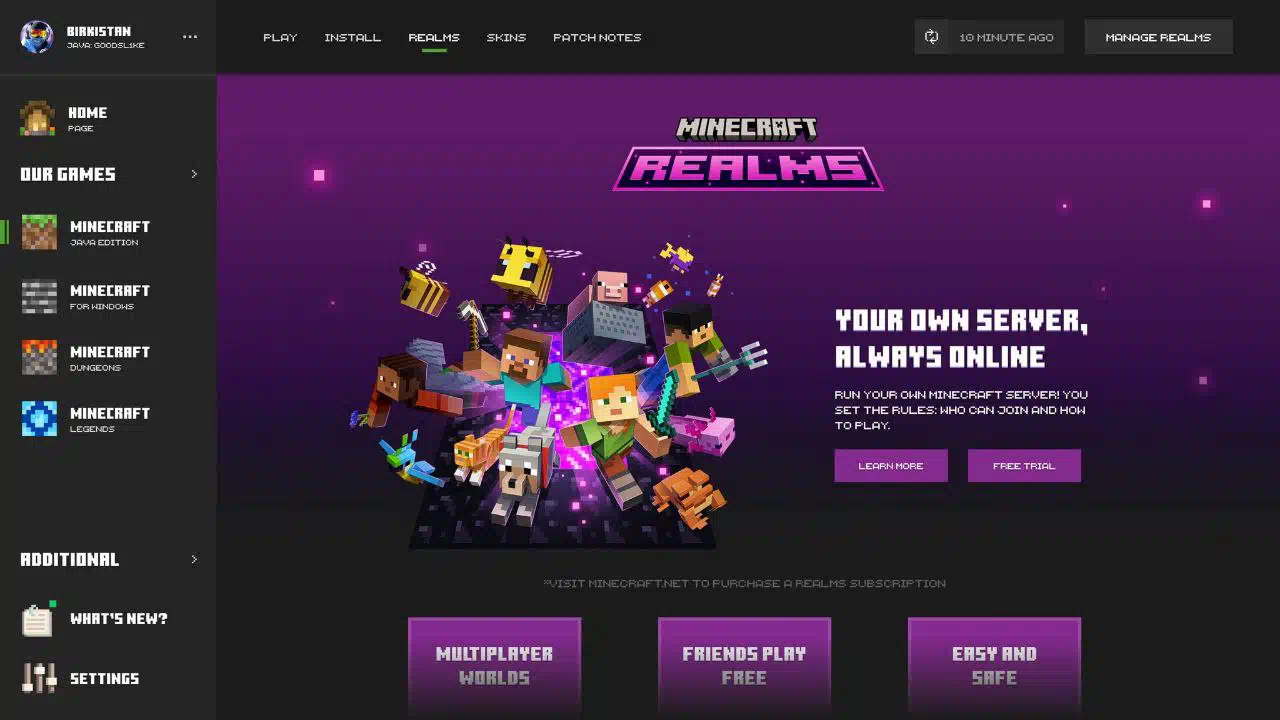Switch to the Skins tab
Image resolution: width=1280 pixels, height=720 pixels.
click(x=506, y=37)
